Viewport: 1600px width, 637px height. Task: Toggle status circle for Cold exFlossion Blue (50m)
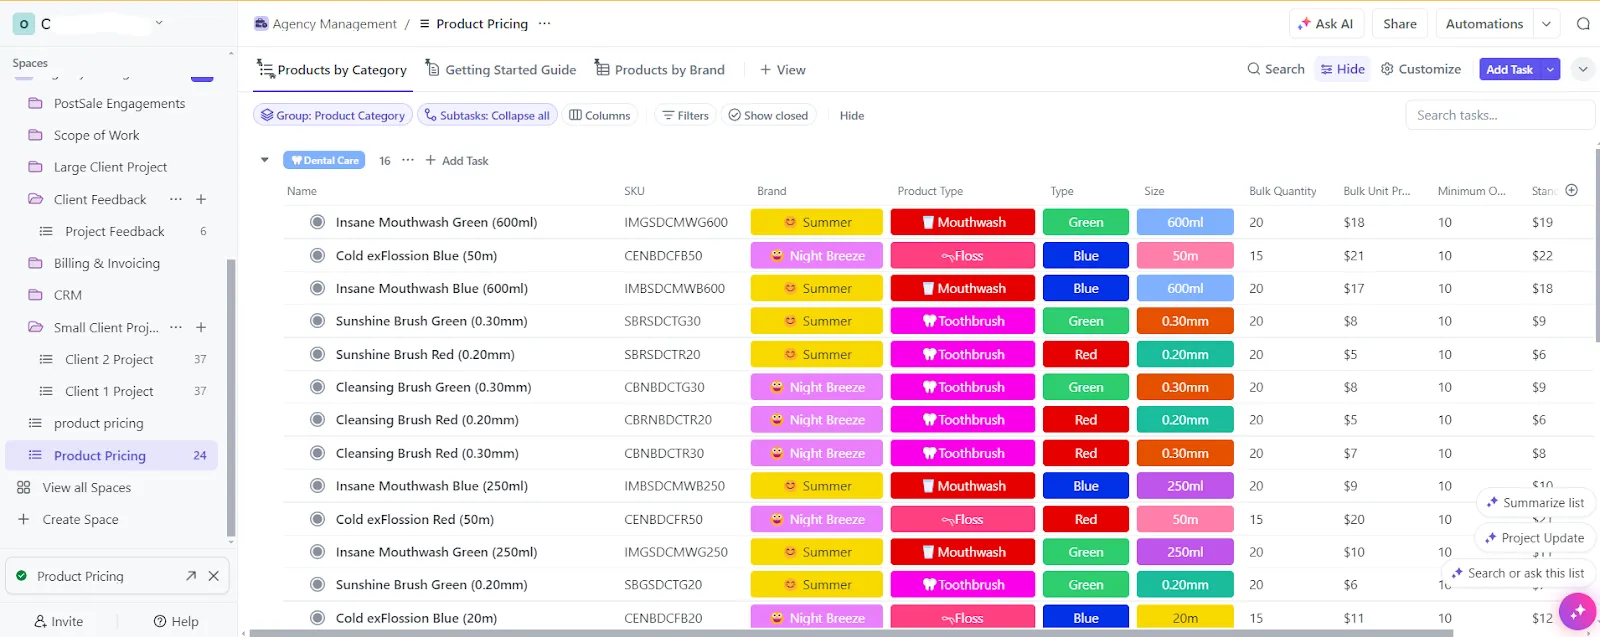click(317, 255)
